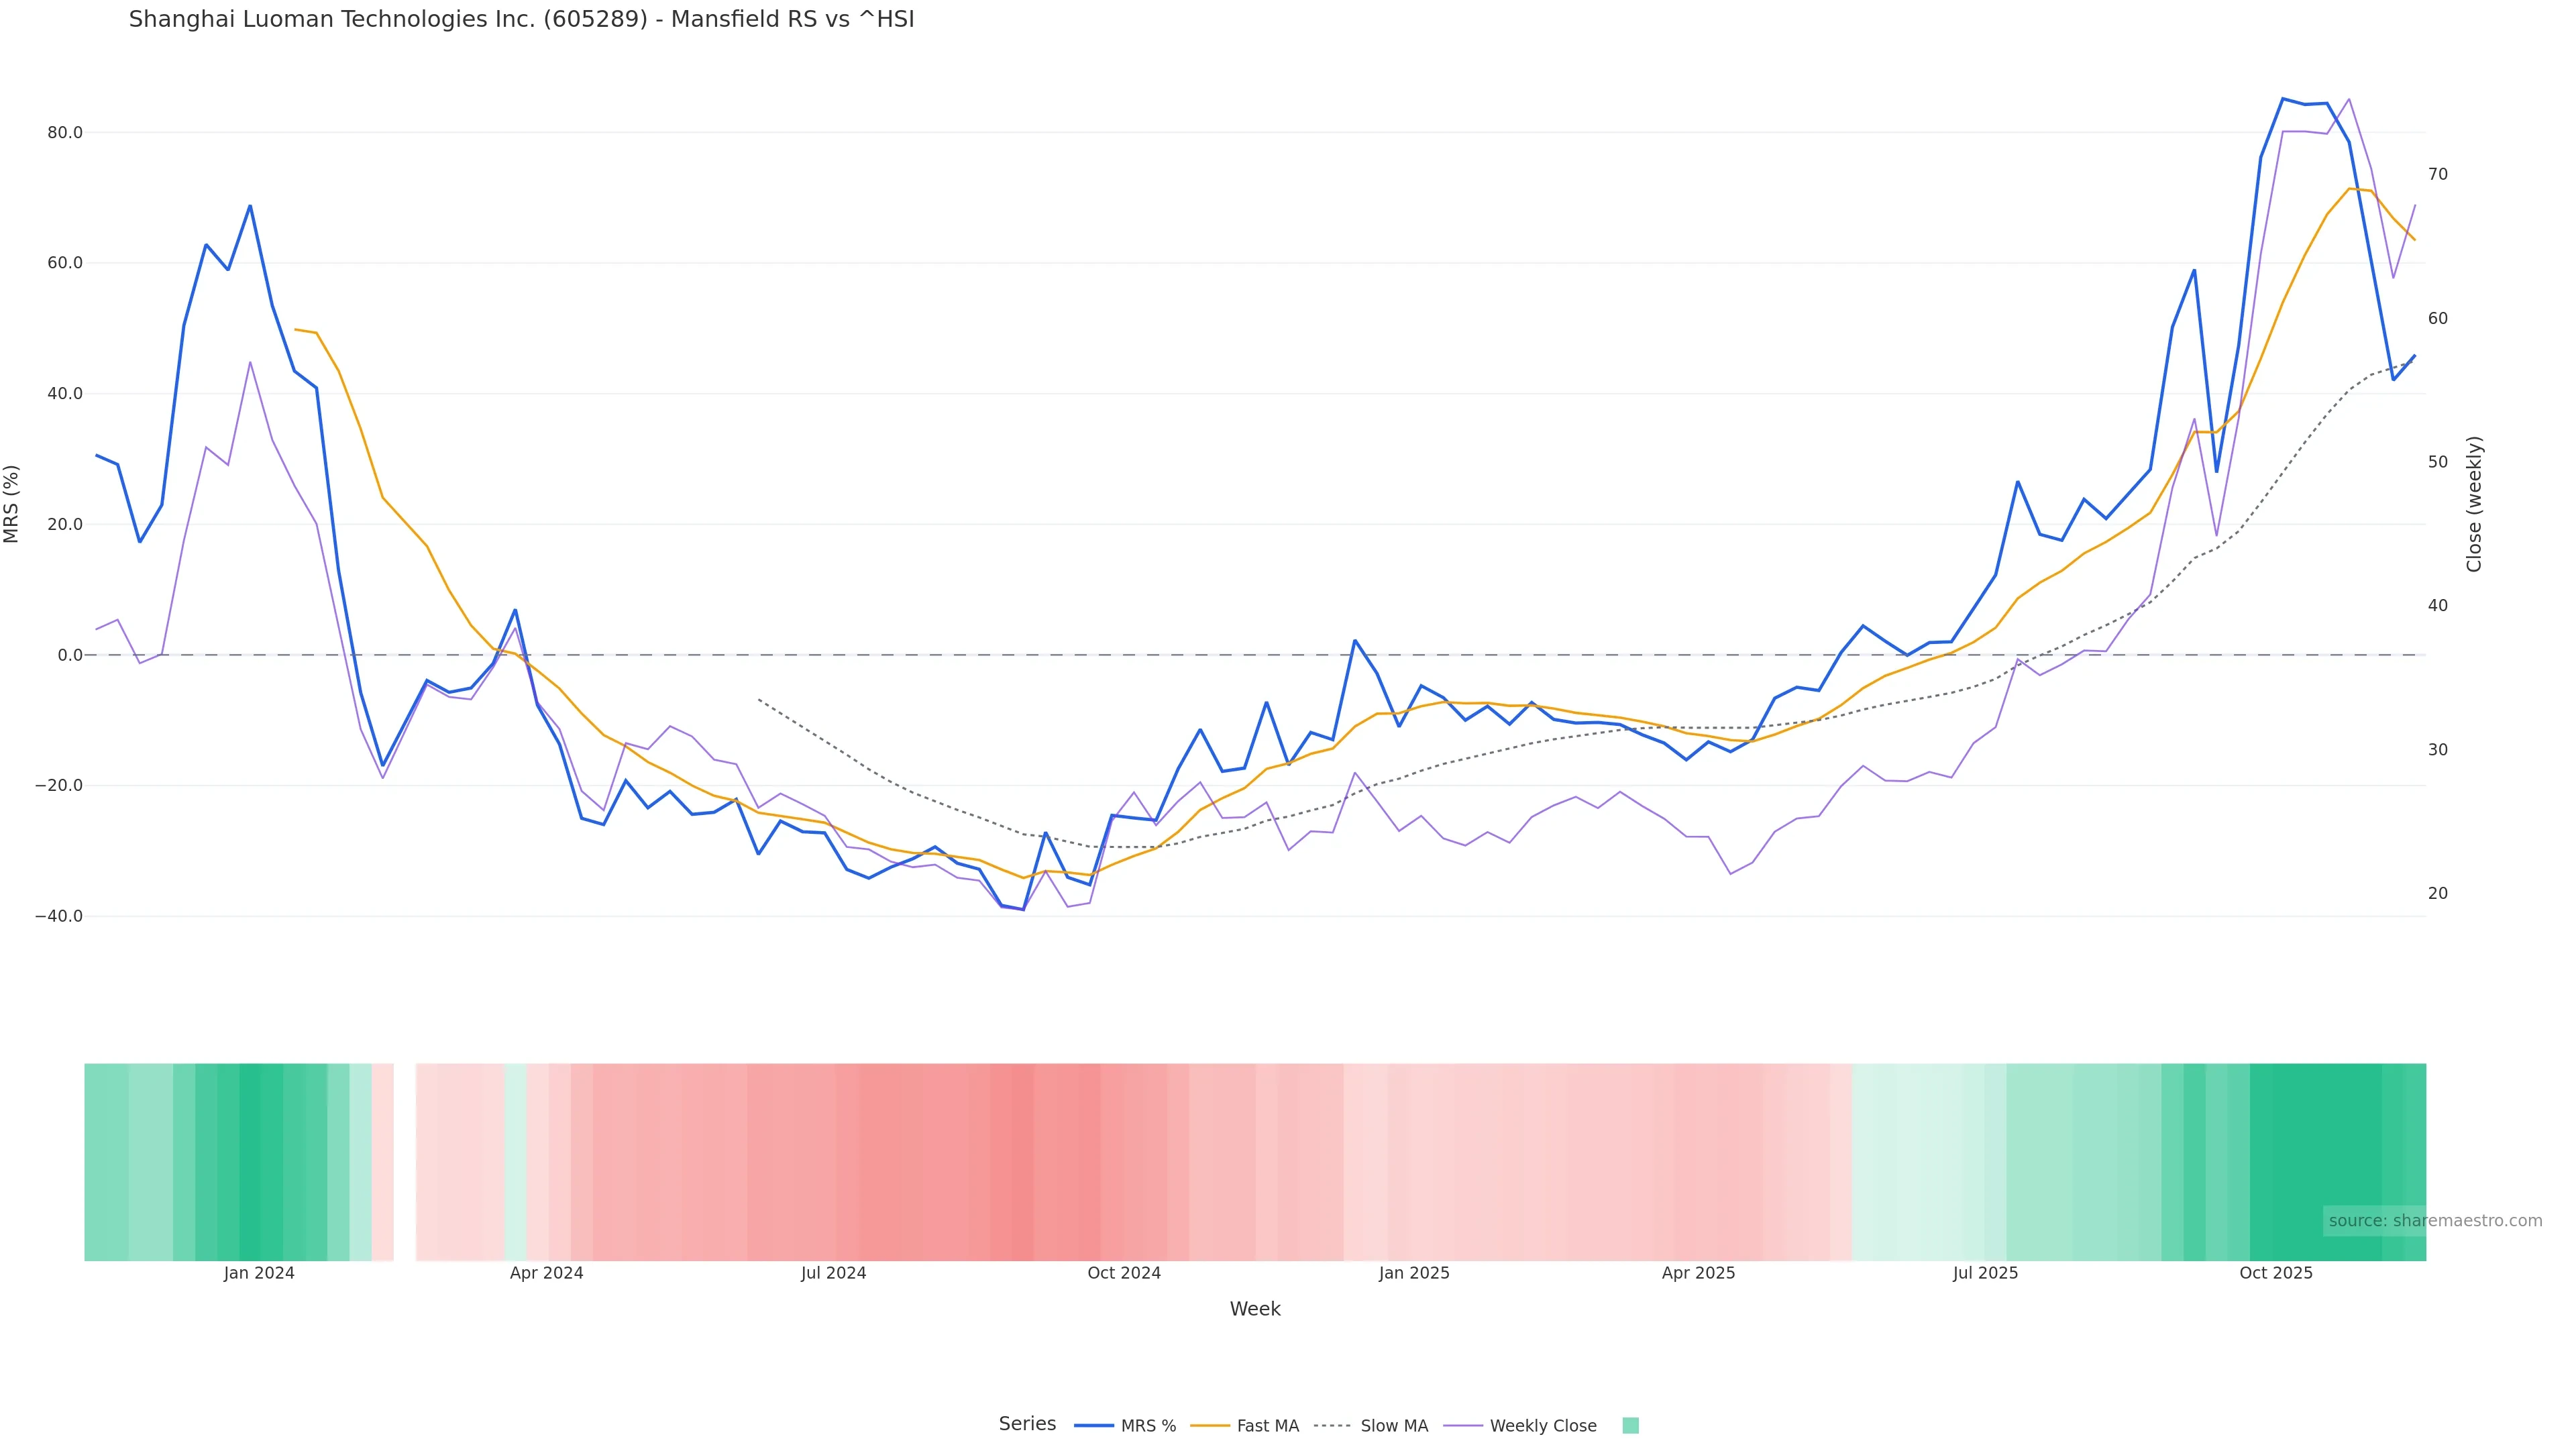Image resolution: width=2576 pixels, height=1449 pixels.
Task: Click the Apr 2025 x-axis label
Action: [1698, 1273]
